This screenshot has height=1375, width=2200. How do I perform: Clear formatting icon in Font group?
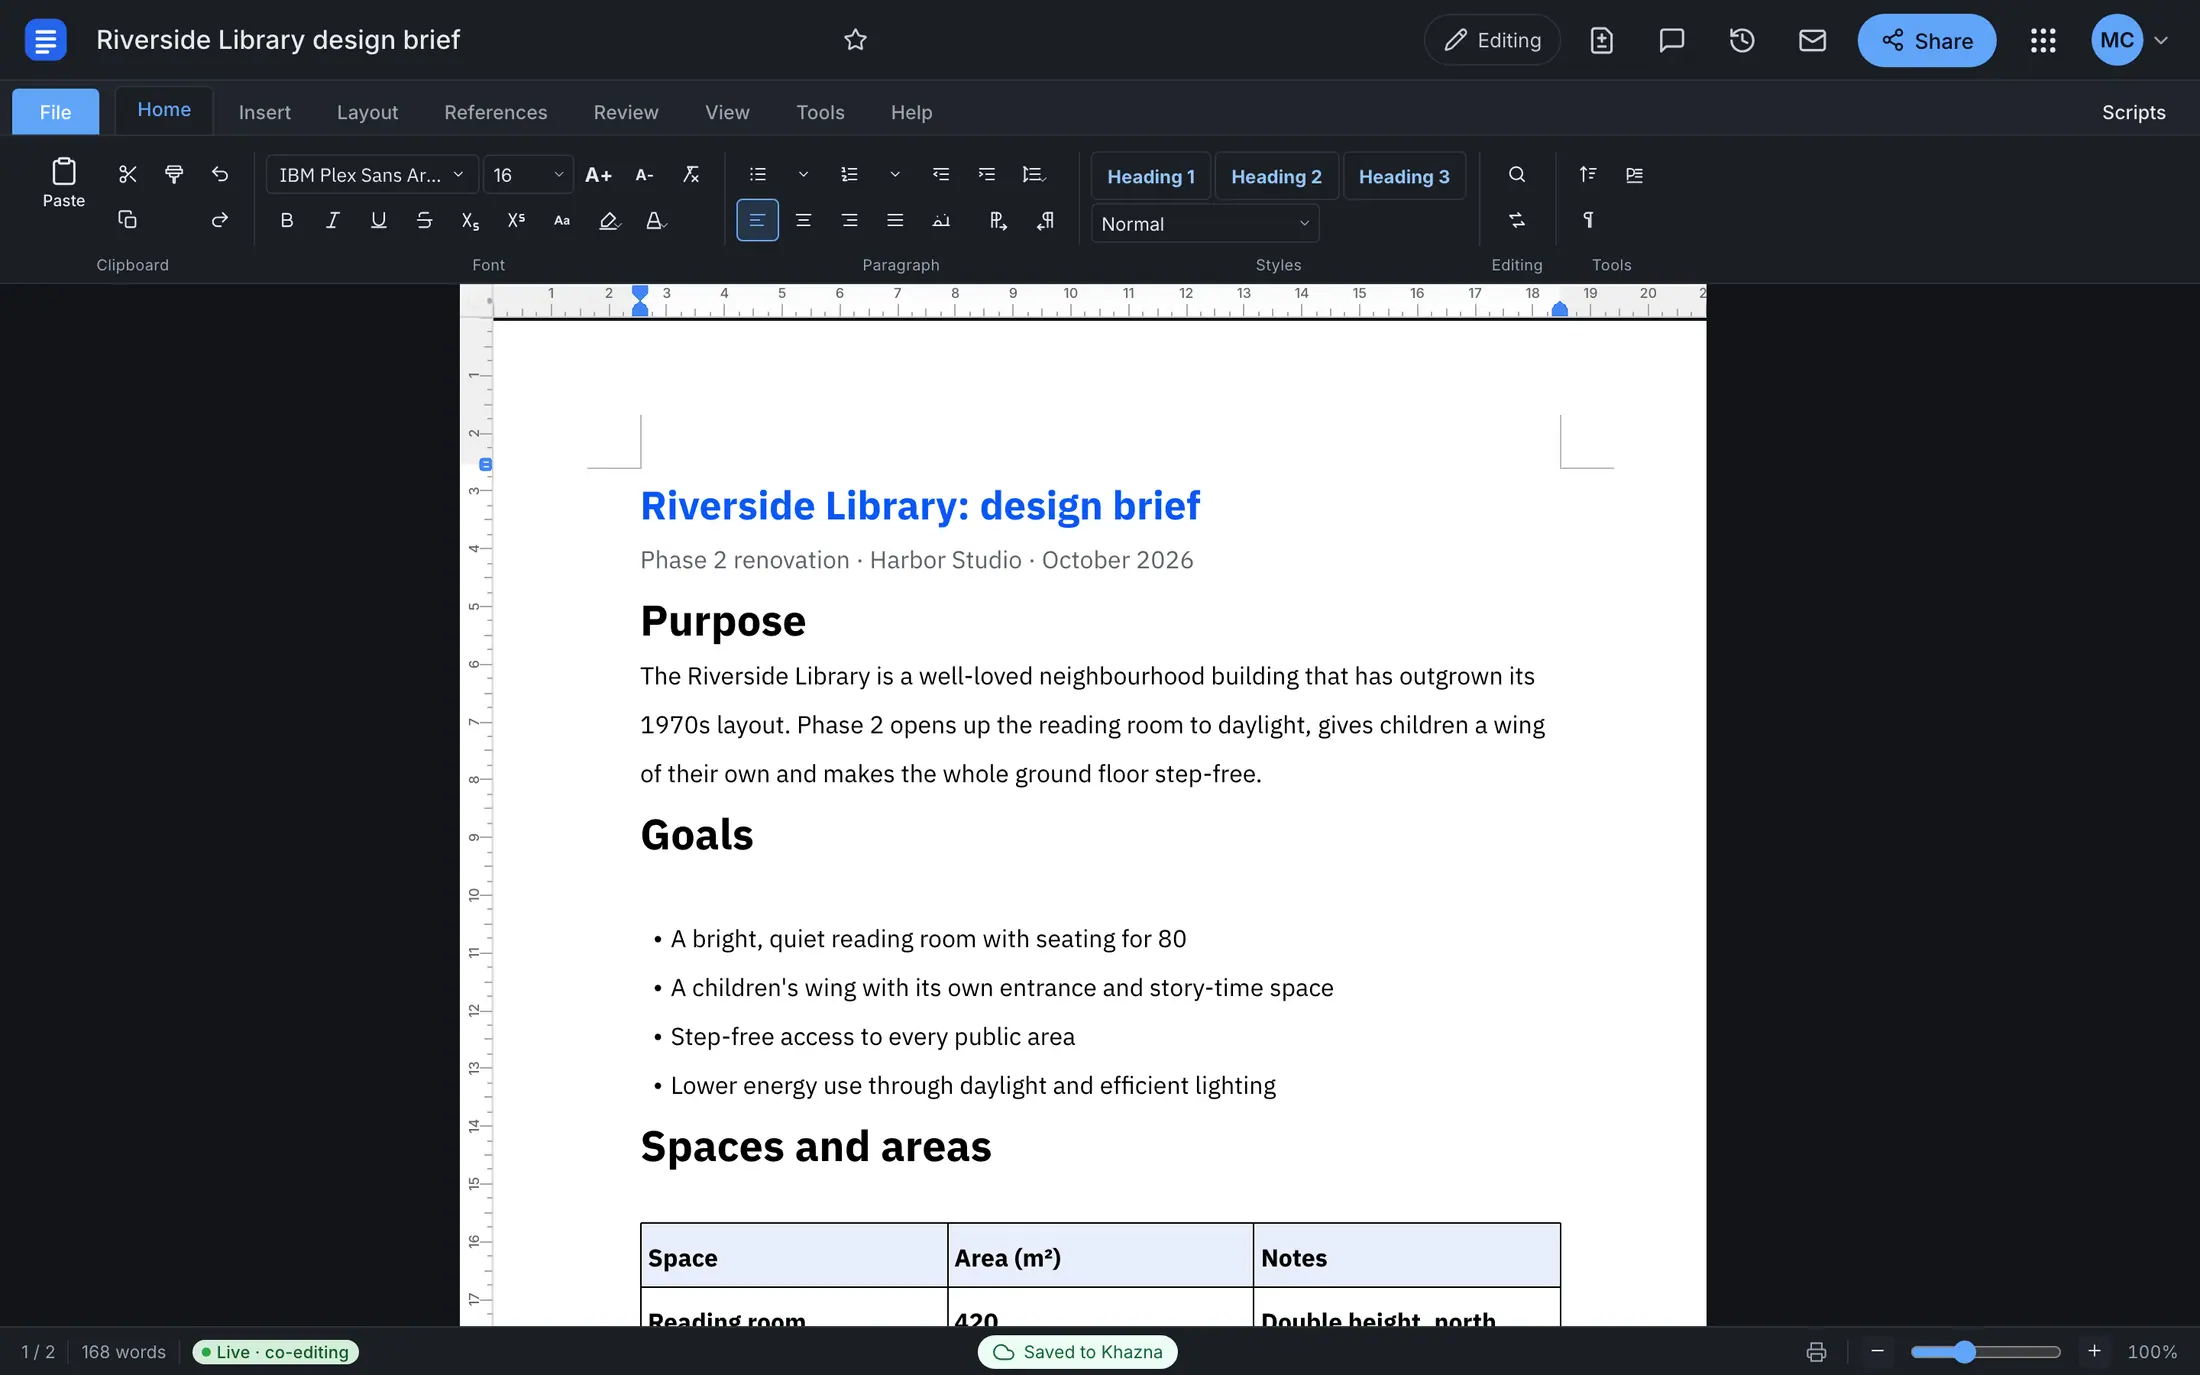tap(690, 175)
